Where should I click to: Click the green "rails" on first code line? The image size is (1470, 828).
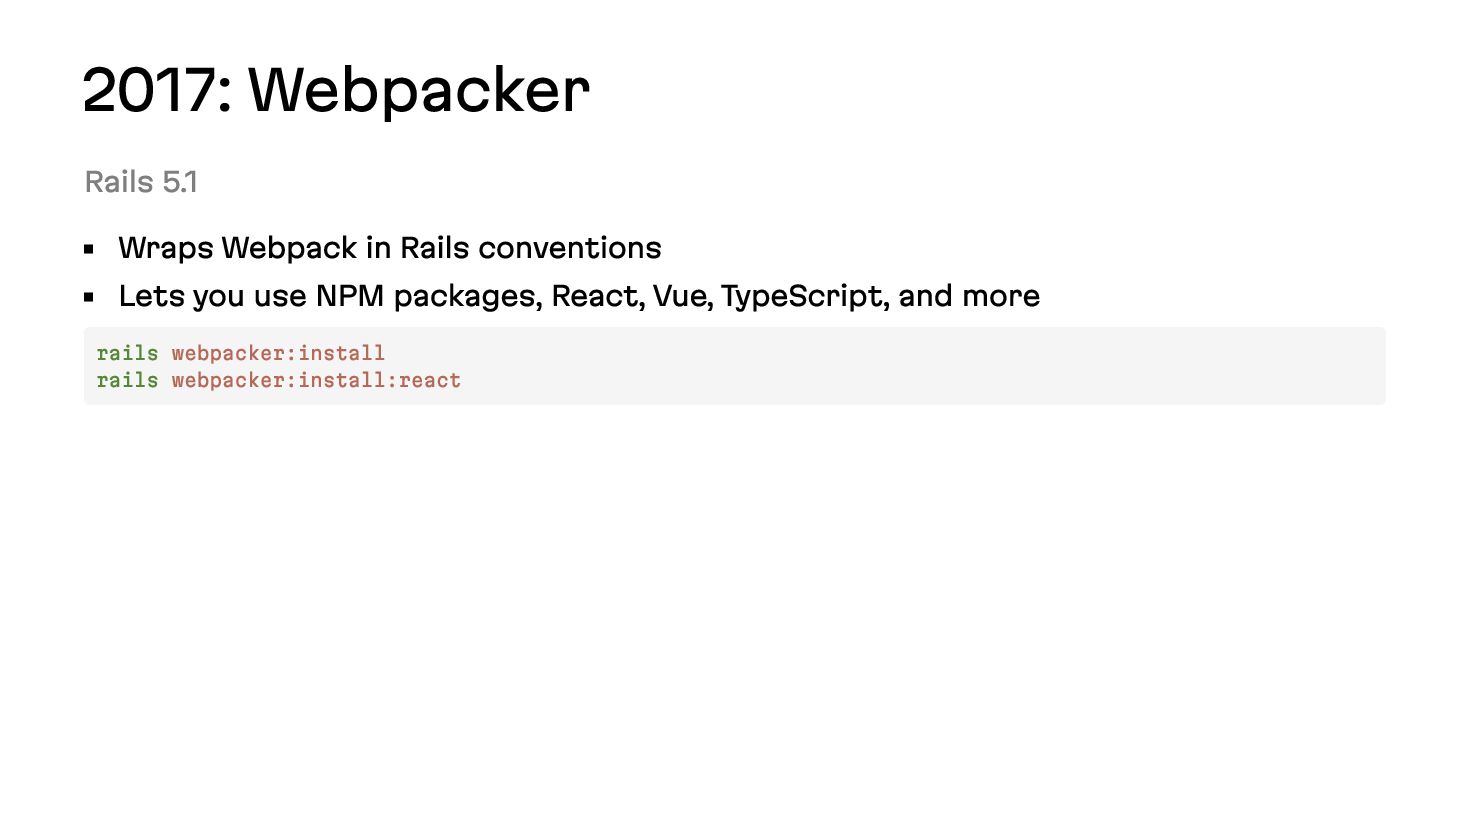click(x=127, y=353)
